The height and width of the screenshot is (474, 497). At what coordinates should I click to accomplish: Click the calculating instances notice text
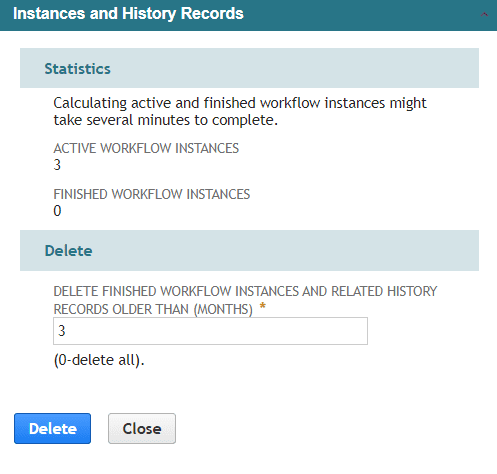pos(240,111)
